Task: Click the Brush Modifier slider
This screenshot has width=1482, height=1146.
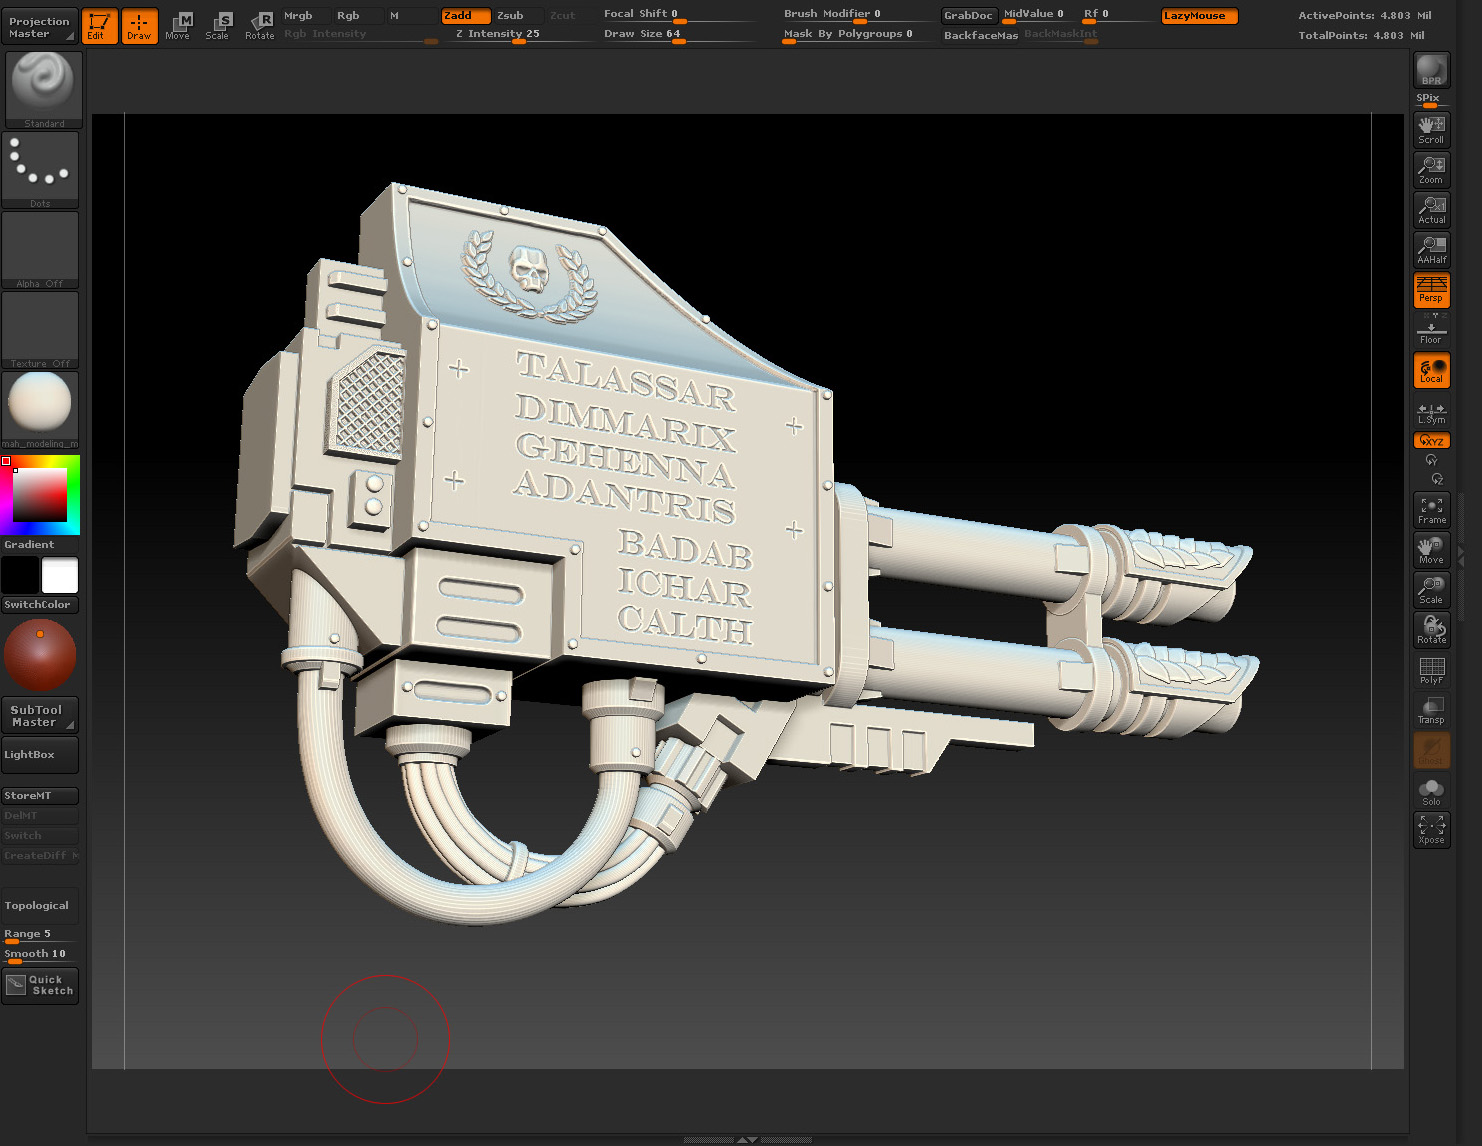Action: pyautogui.click(x=859, y=15)
